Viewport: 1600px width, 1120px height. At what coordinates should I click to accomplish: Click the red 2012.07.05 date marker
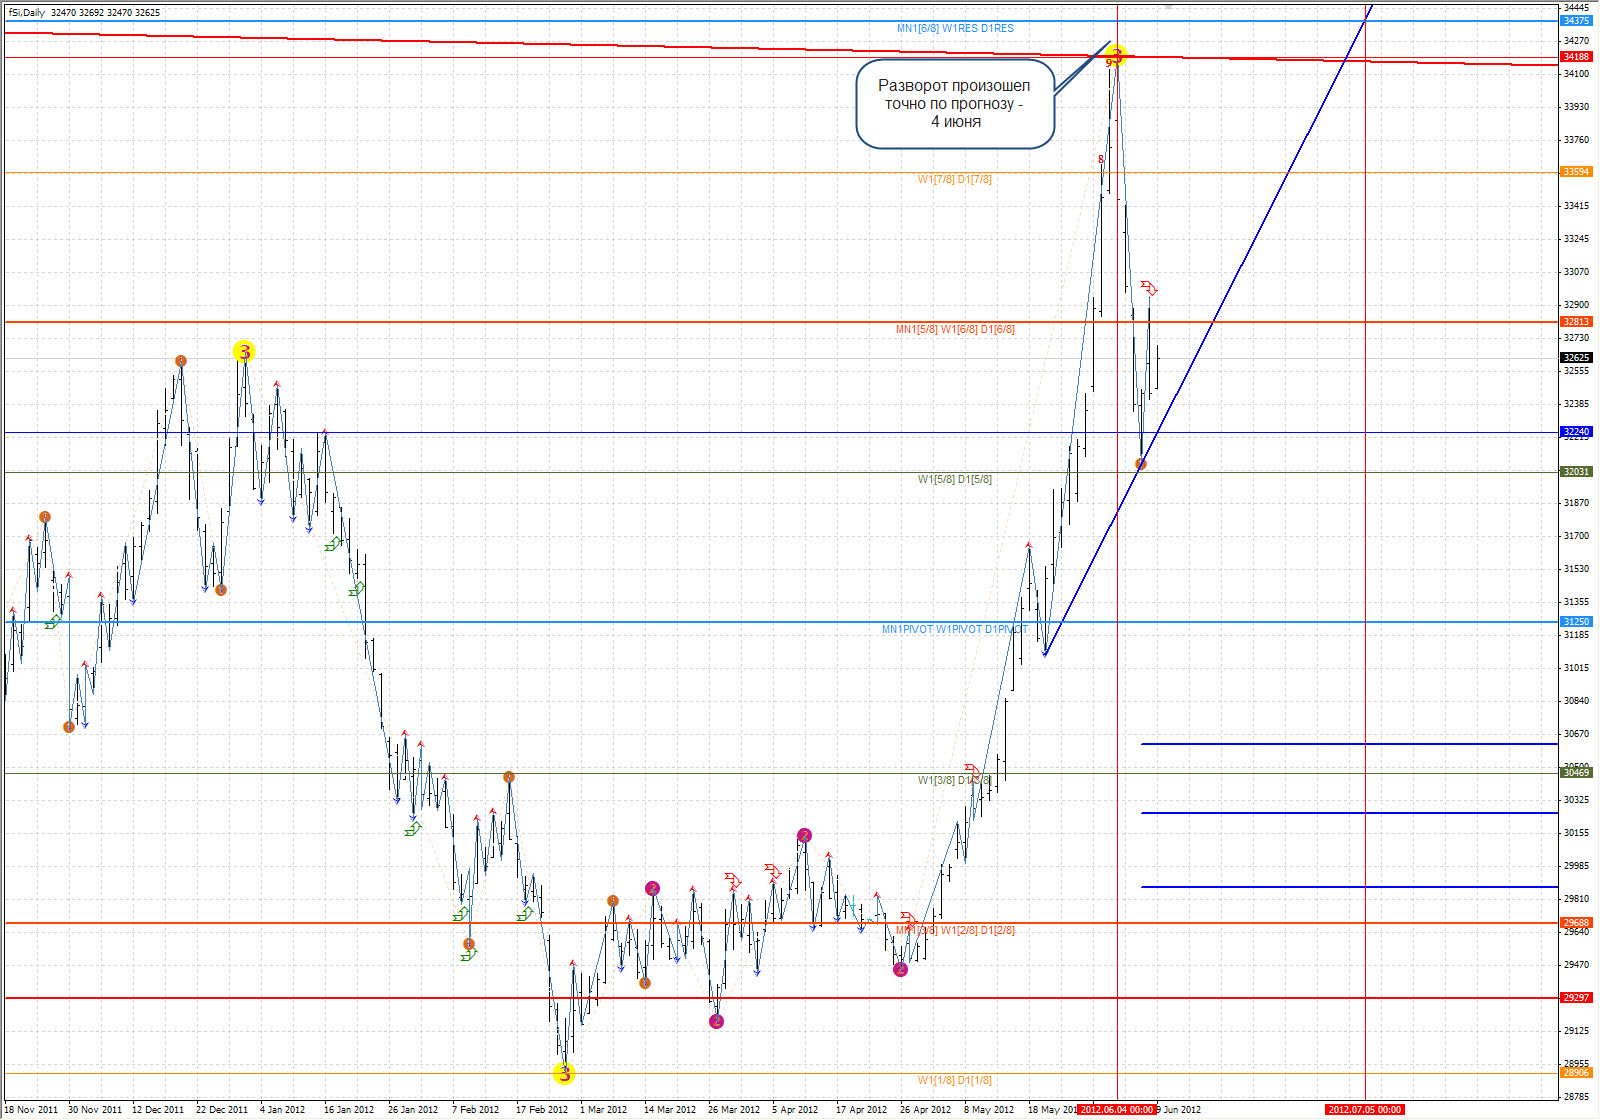[1365, 1109]
